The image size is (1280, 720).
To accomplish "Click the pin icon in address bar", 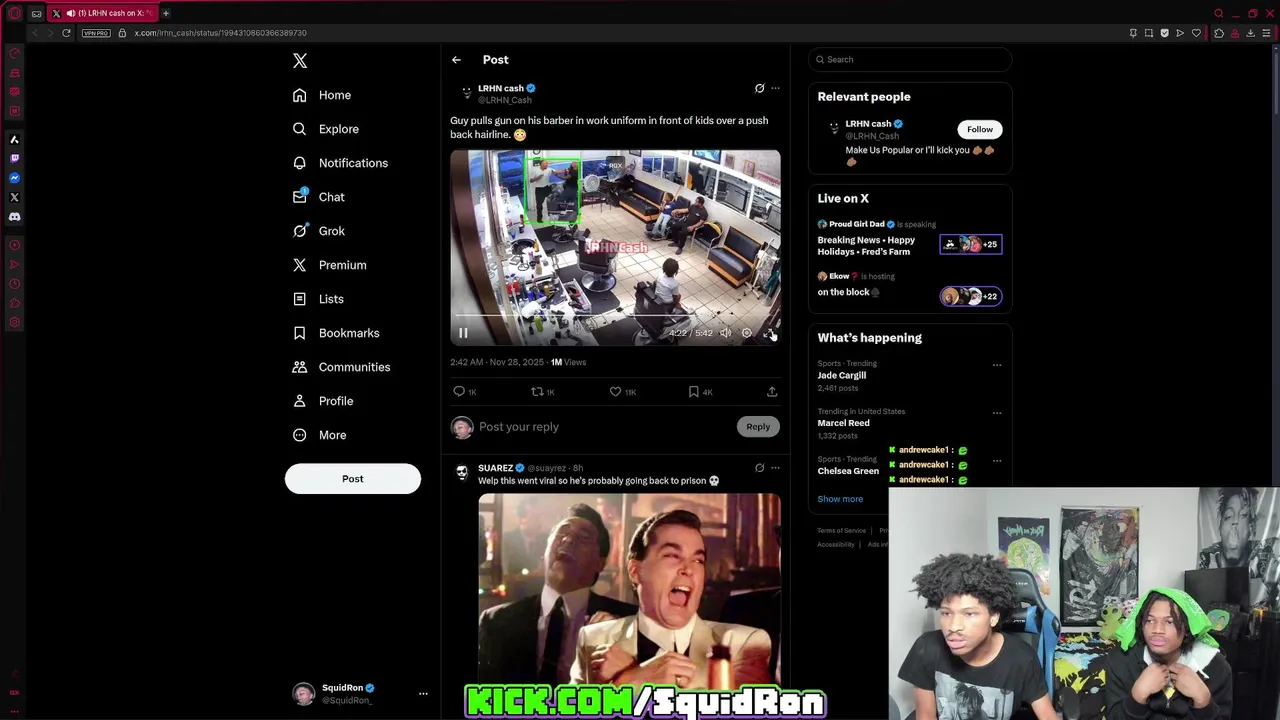I will pos(1132,33).
